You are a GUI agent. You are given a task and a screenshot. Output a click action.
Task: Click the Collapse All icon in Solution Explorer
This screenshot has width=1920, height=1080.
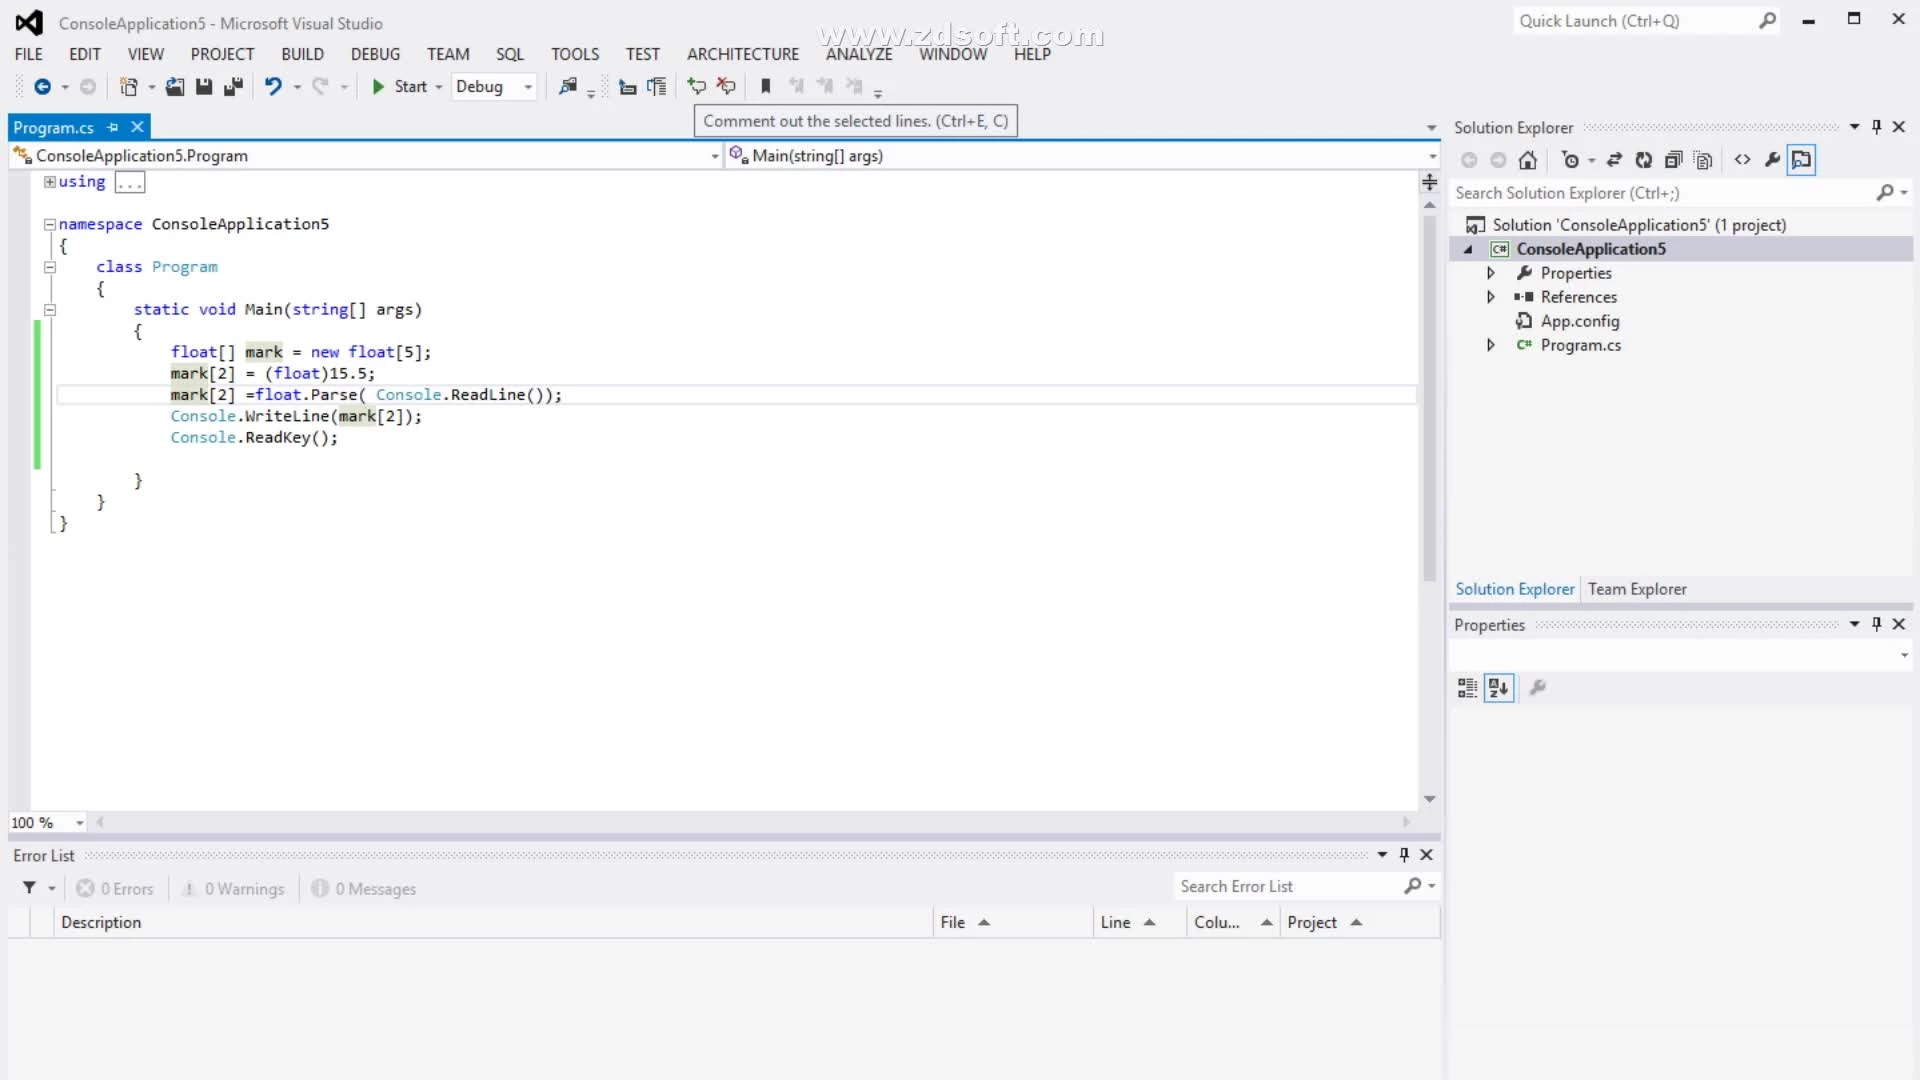coord(1674,160)
